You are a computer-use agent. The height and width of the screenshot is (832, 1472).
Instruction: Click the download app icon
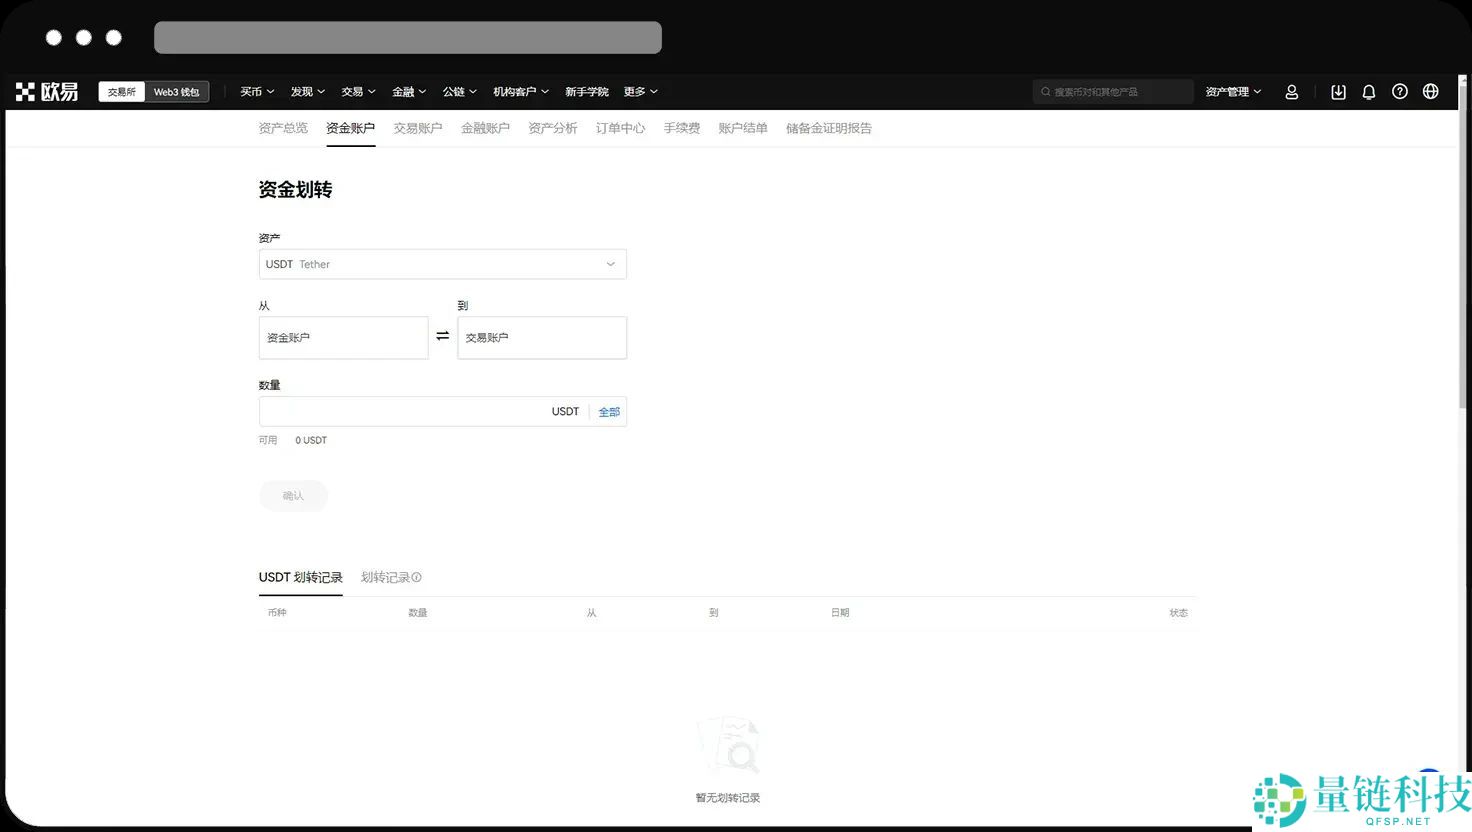[x=1338, y=91]
